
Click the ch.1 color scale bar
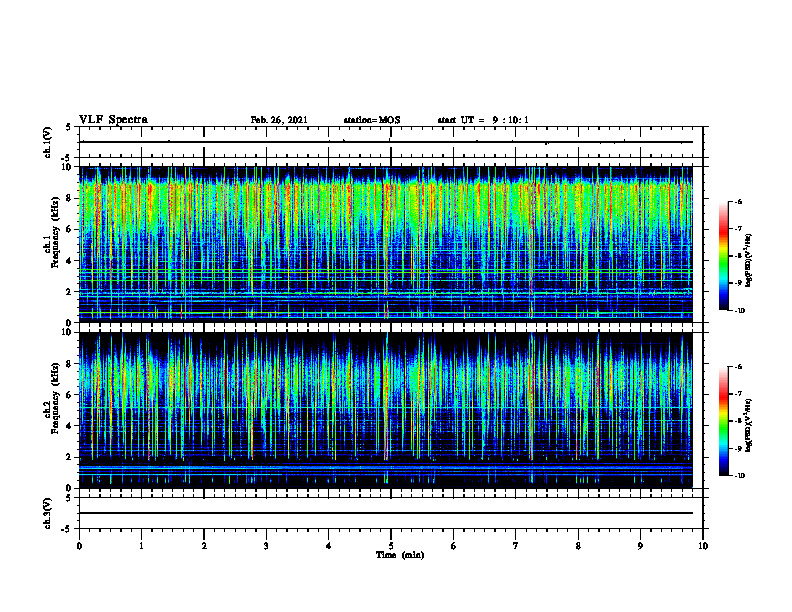click(x=724, y=256)
